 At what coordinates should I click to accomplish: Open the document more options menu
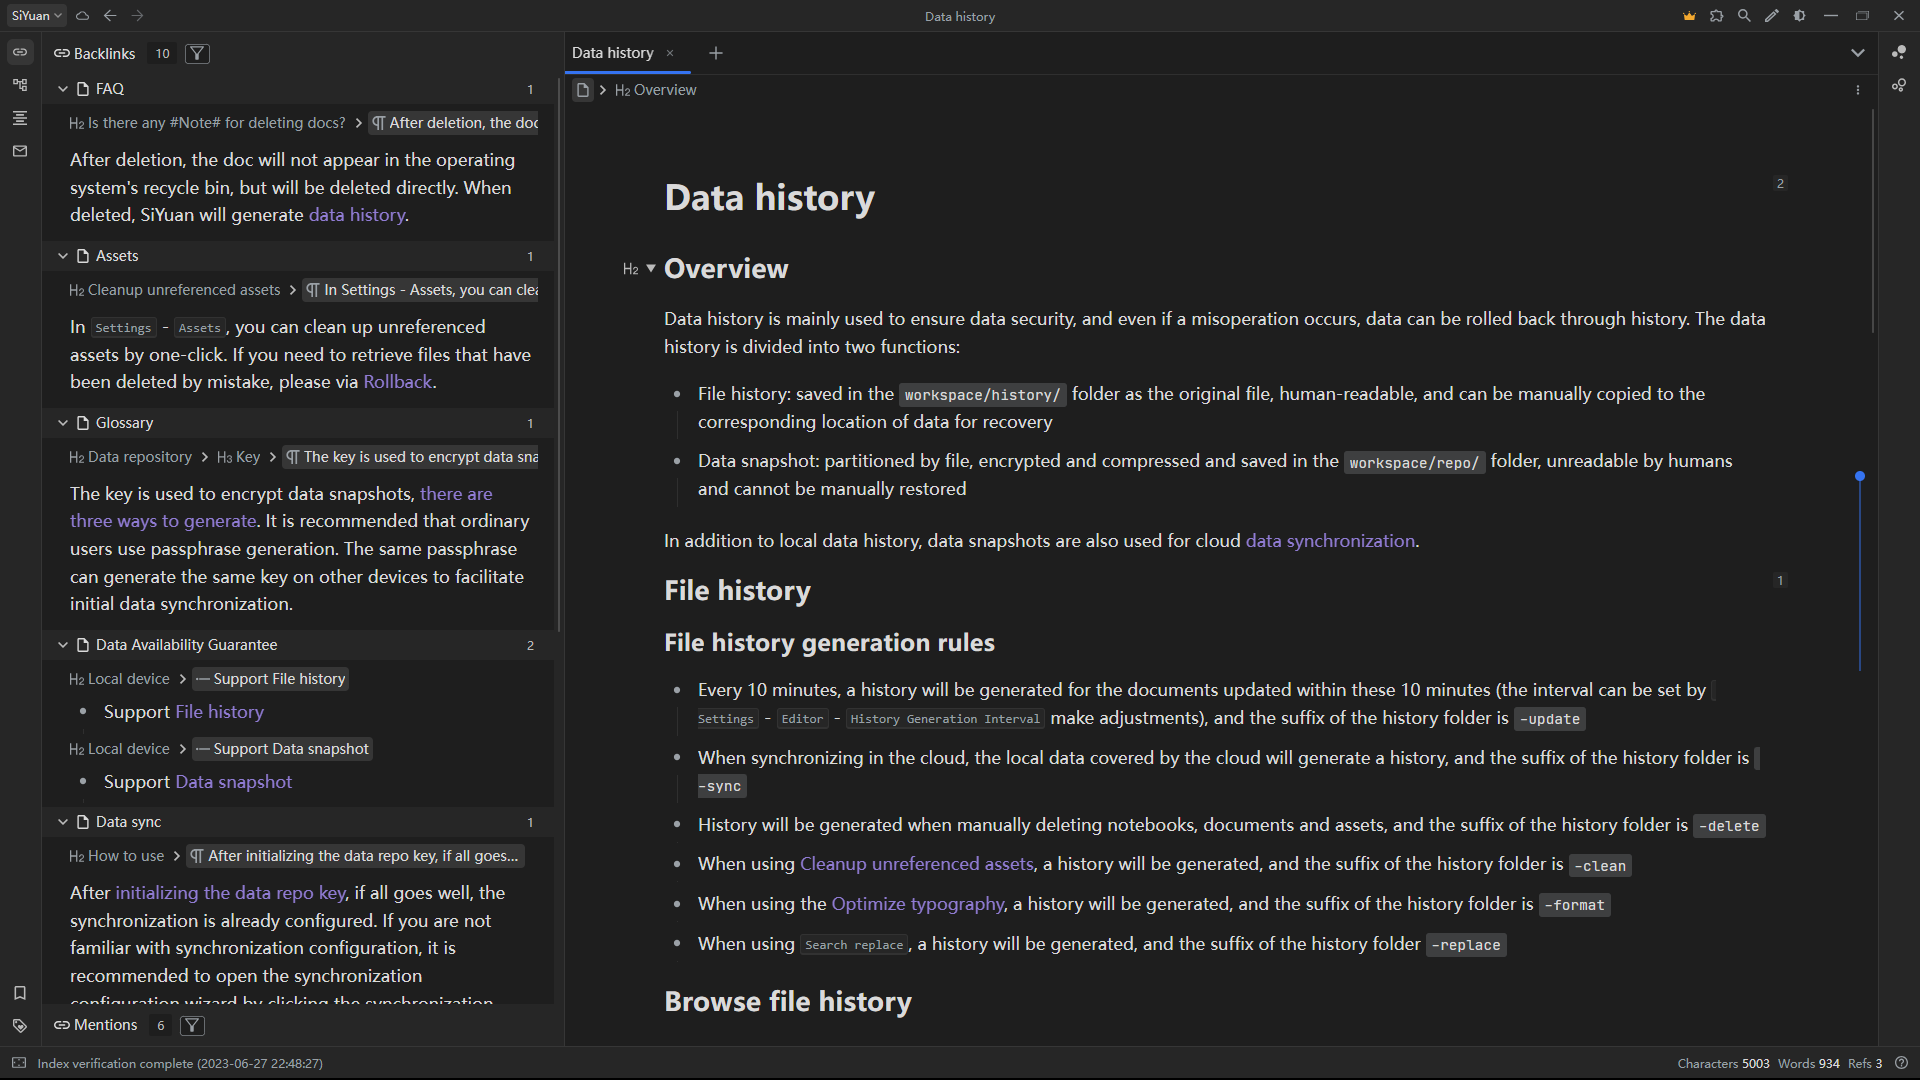[1858, 90]
